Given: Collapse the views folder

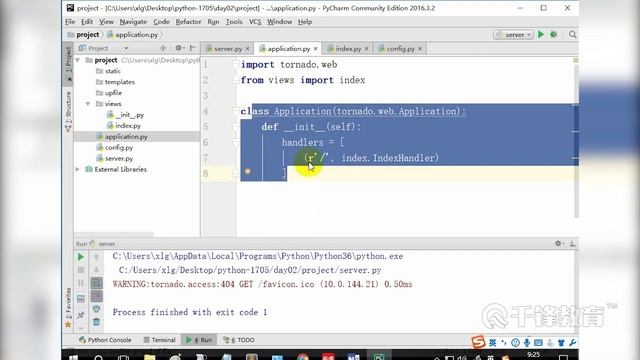Looking at the screenshot, I should 88,104.
